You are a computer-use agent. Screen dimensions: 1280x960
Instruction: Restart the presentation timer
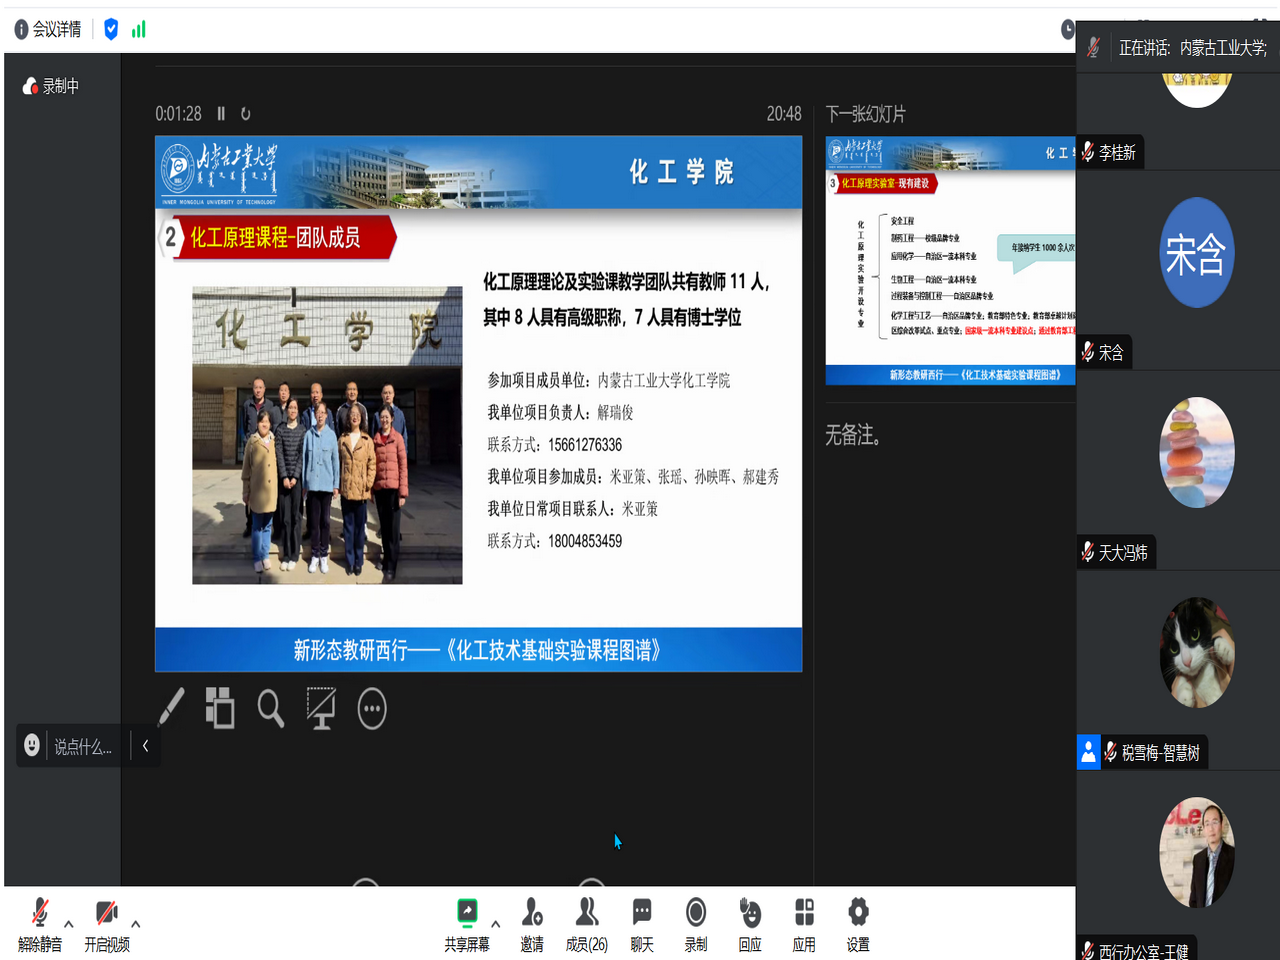pyautogui.click(x=246, y=114)
